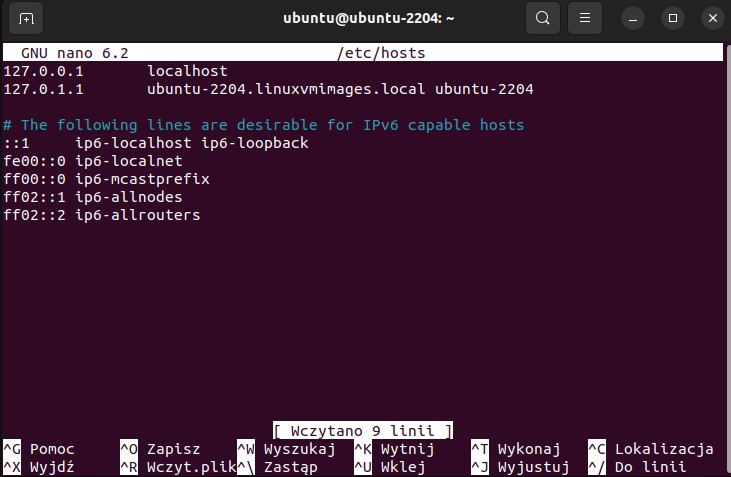Minimize the terminal window
The image size is (731, 477).
tap(633, 19)
